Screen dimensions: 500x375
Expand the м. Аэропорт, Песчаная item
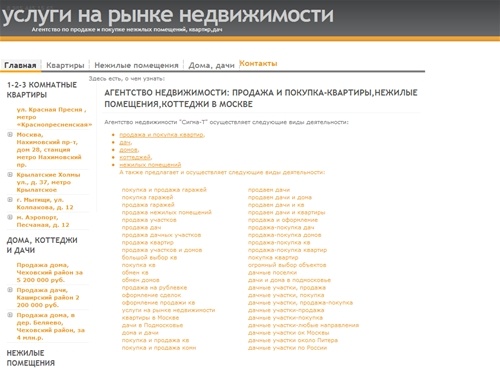click(10, 217)
